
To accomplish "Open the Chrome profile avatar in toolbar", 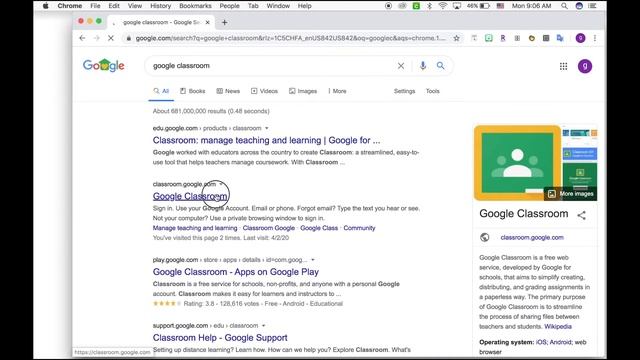I will pyautogui.click(x=580, y=38).
